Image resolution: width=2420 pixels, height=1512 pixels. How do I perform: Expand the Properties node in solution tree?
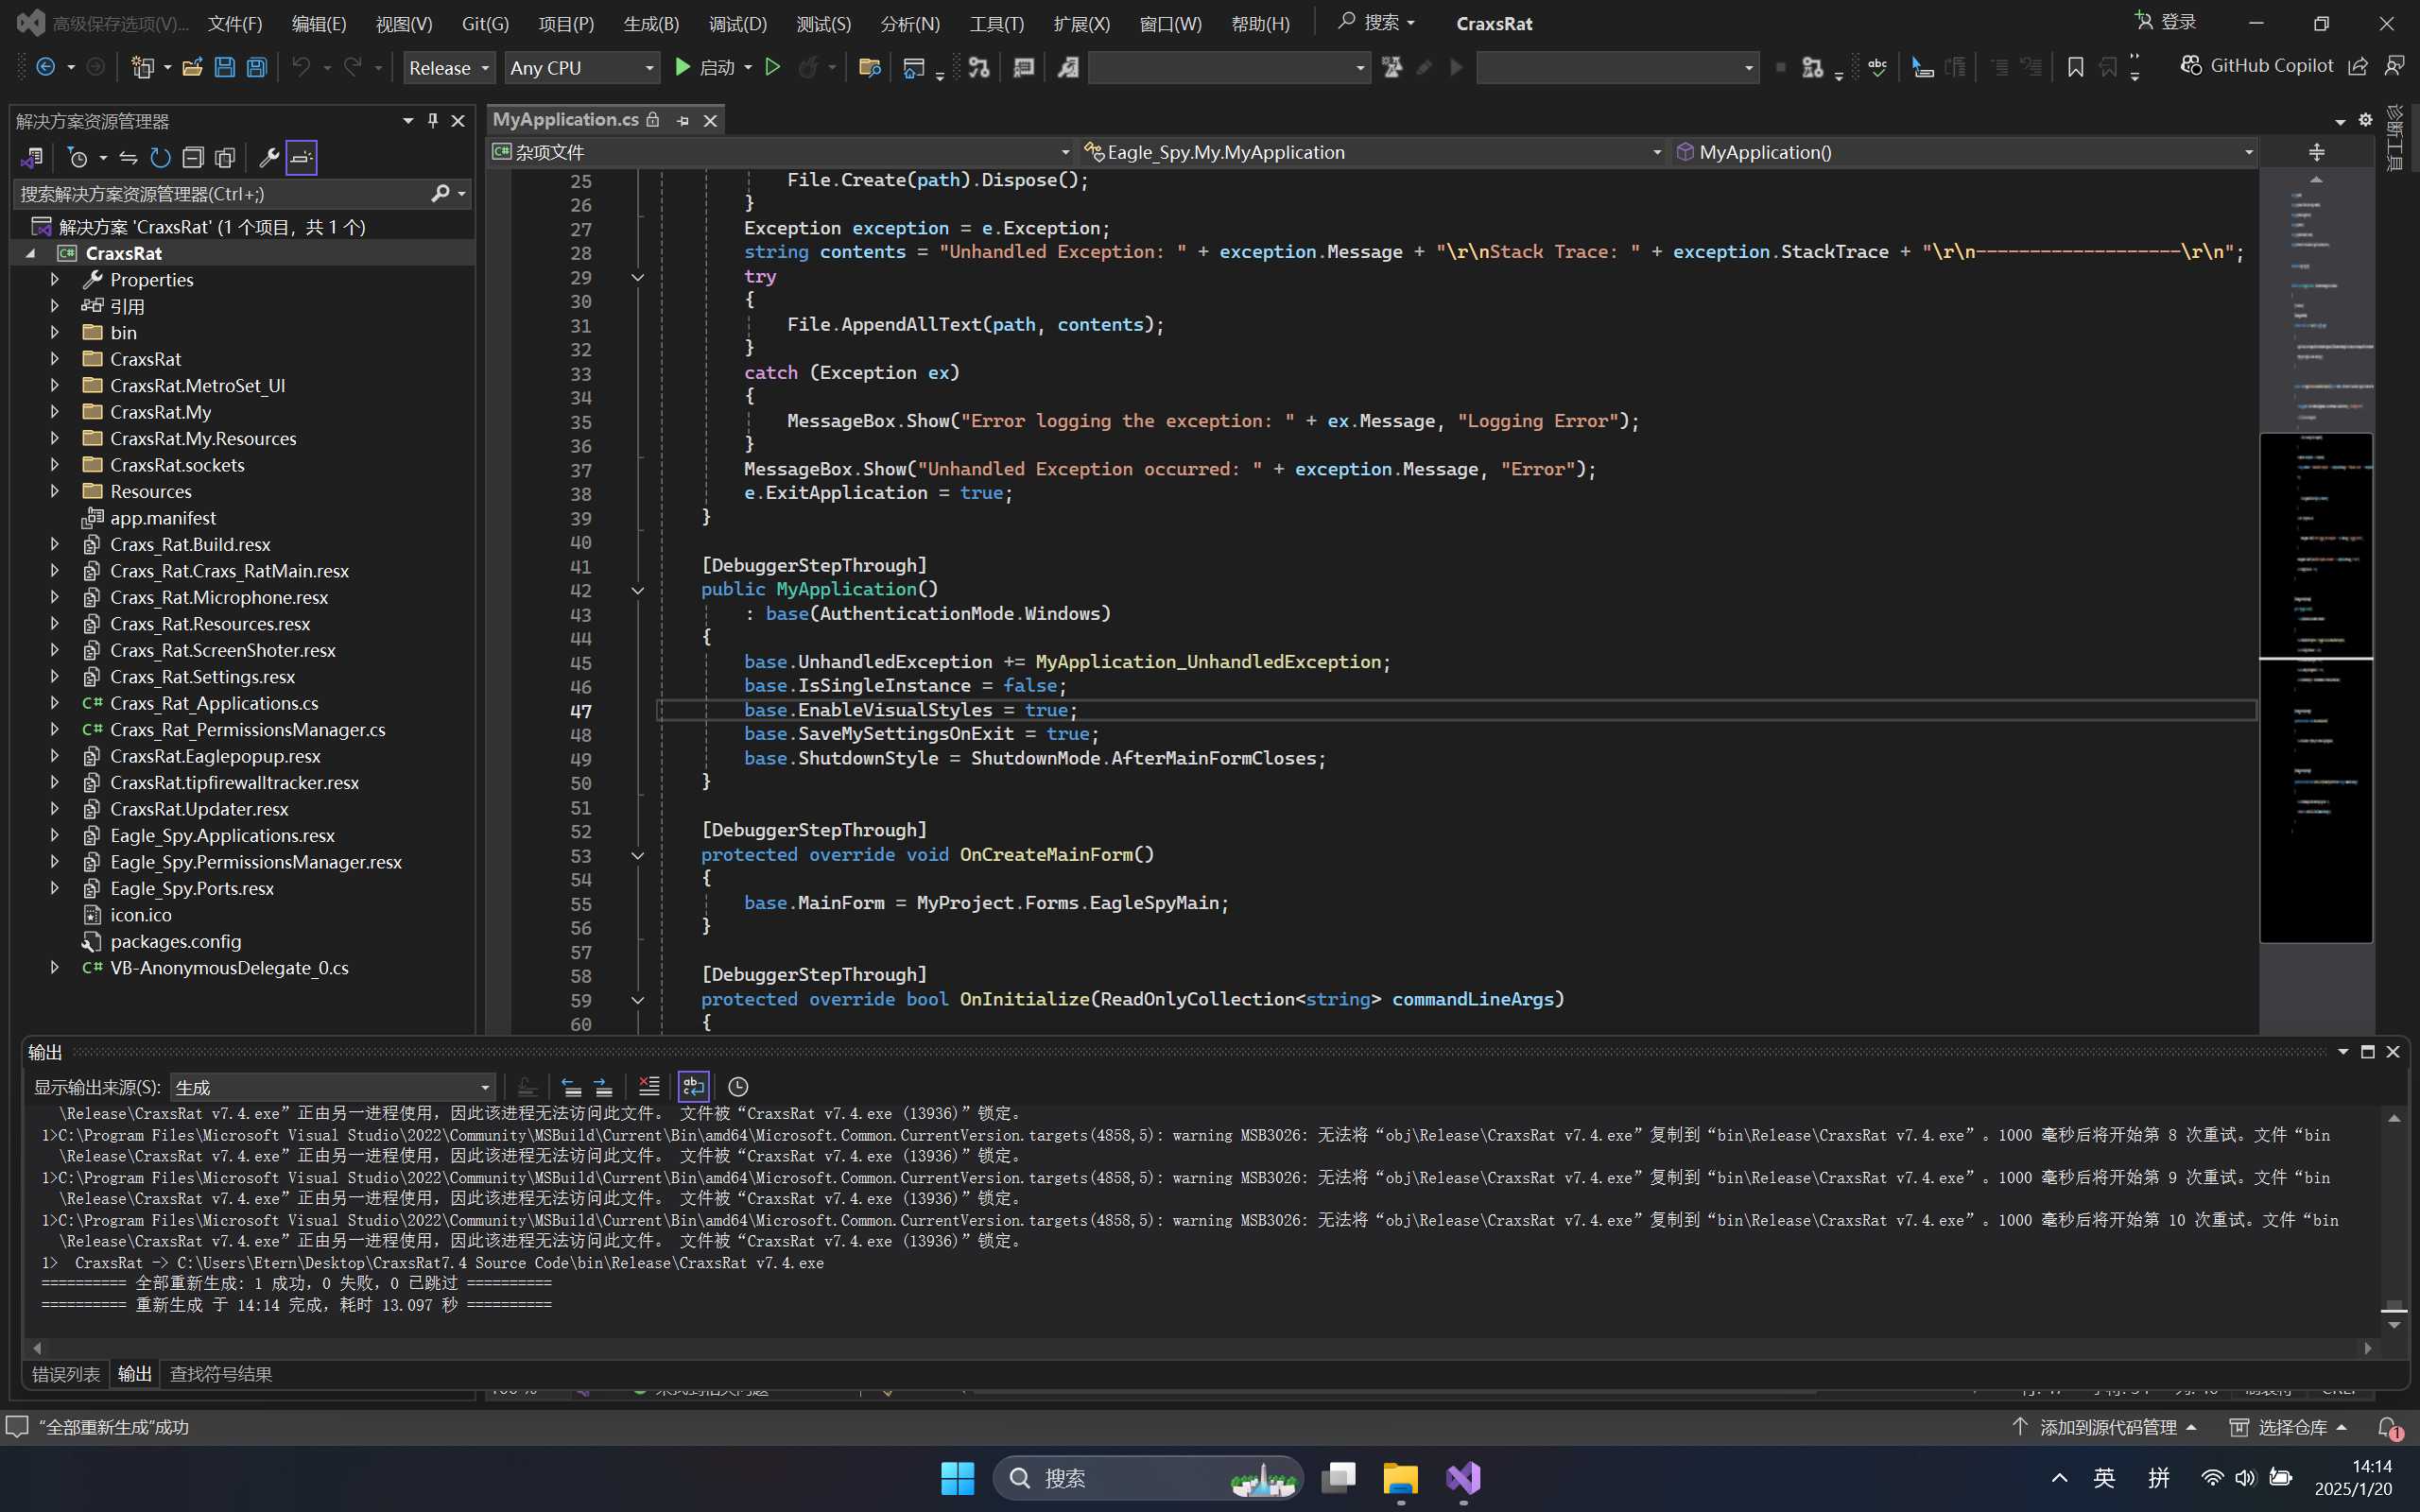pyautogui.click(x=55, y=279)
